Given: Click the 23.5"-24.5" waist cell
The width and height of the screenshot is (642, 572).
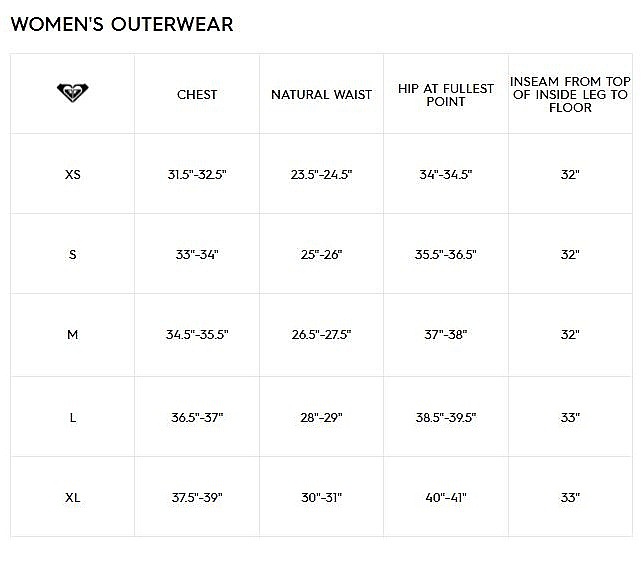Looking at the screenshot, I should pos(321,174).
